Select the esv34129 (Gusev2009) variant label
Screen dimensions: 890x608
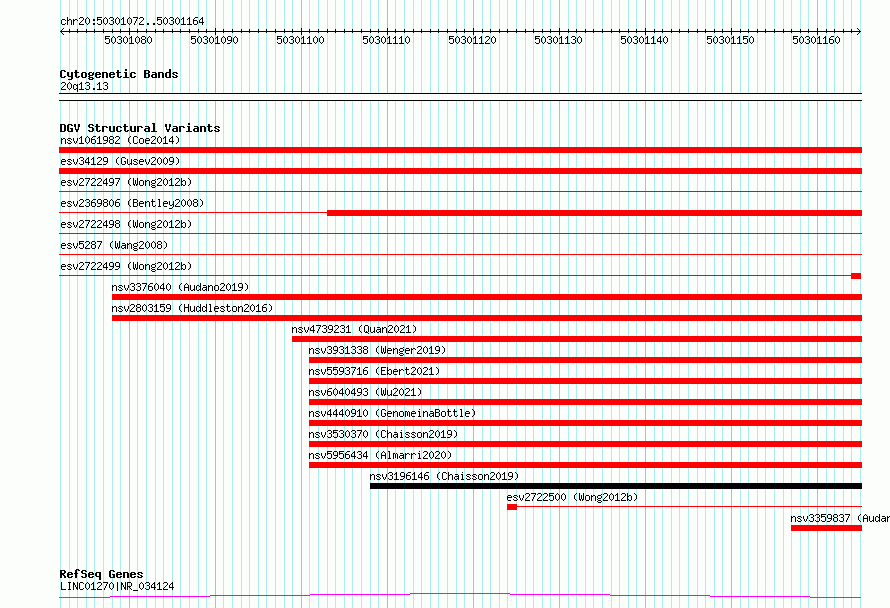pos(120,161)
